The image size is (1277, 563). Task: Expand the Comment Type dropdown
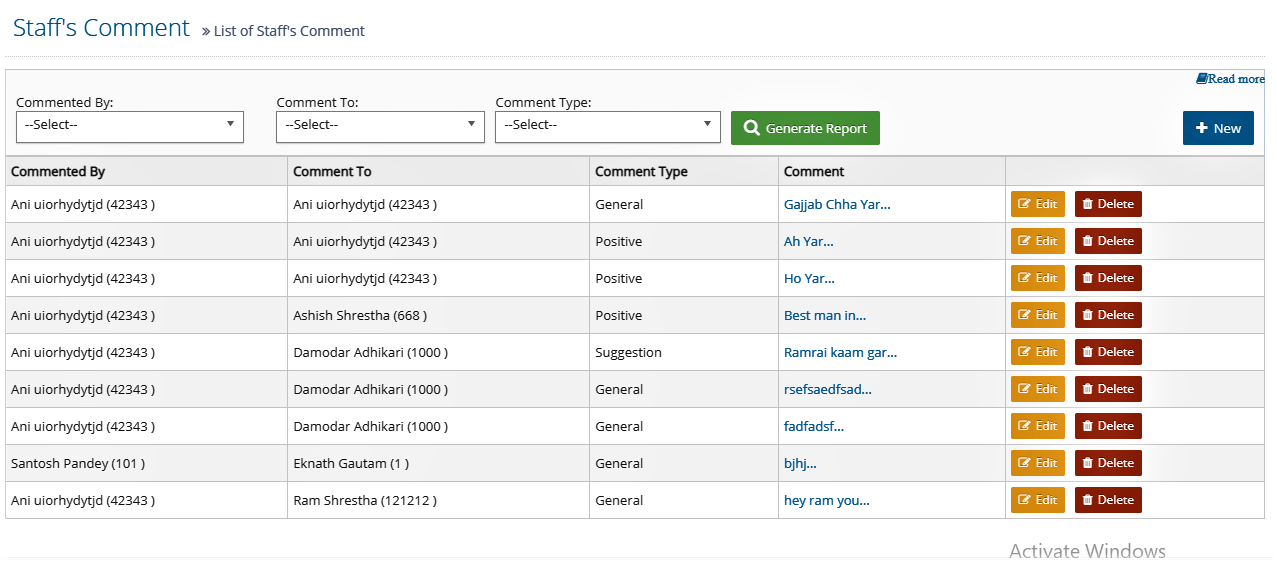[608, 126]
